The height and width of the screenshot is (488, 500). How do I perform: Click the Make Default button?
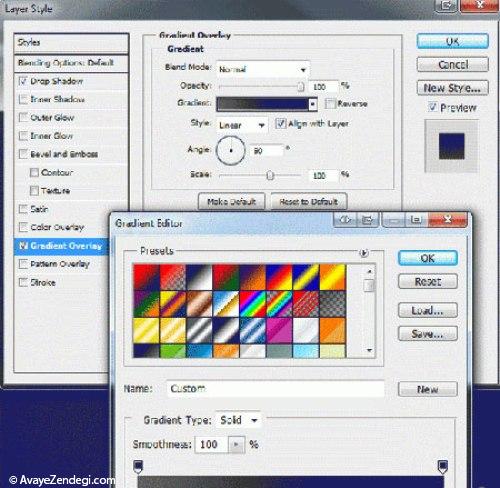point(231,202)
